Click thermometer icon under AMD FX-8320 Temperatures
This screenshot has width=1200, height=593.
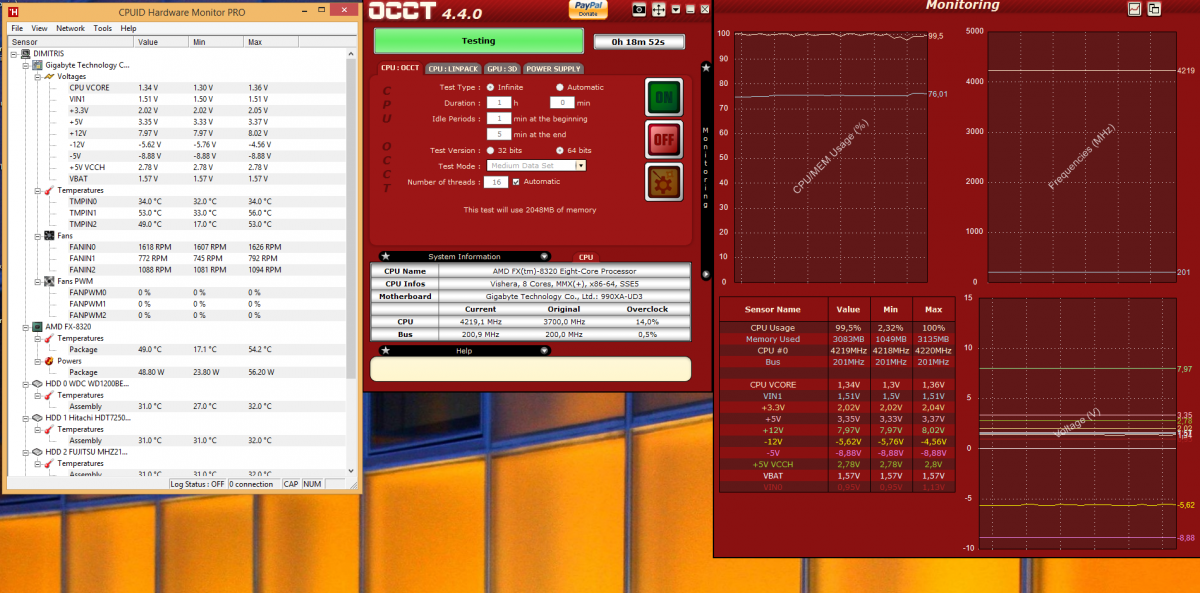(49, 338)
